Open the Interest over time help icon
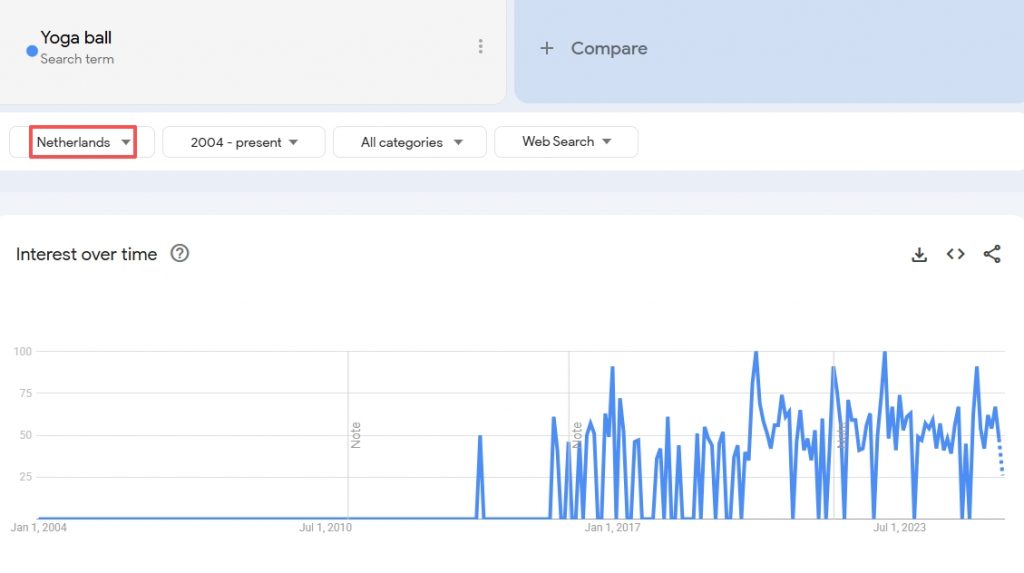This screenshot has height=573, width=1024. [179, 254]
